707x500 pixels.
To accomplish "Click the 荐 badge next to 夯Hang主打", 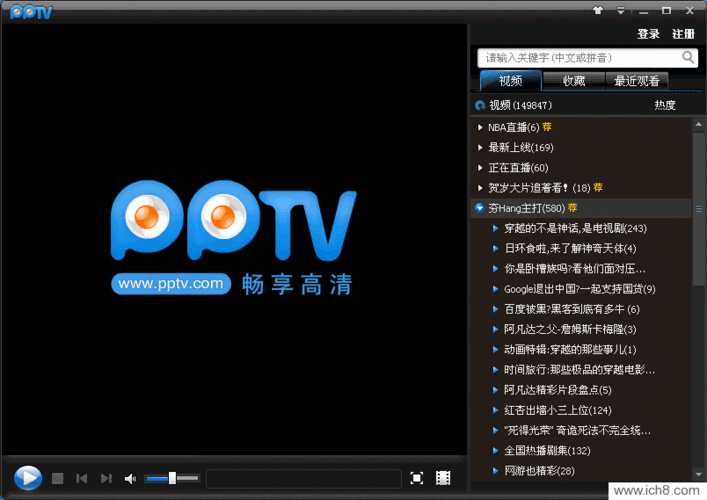I will click(x=573, y=208).
